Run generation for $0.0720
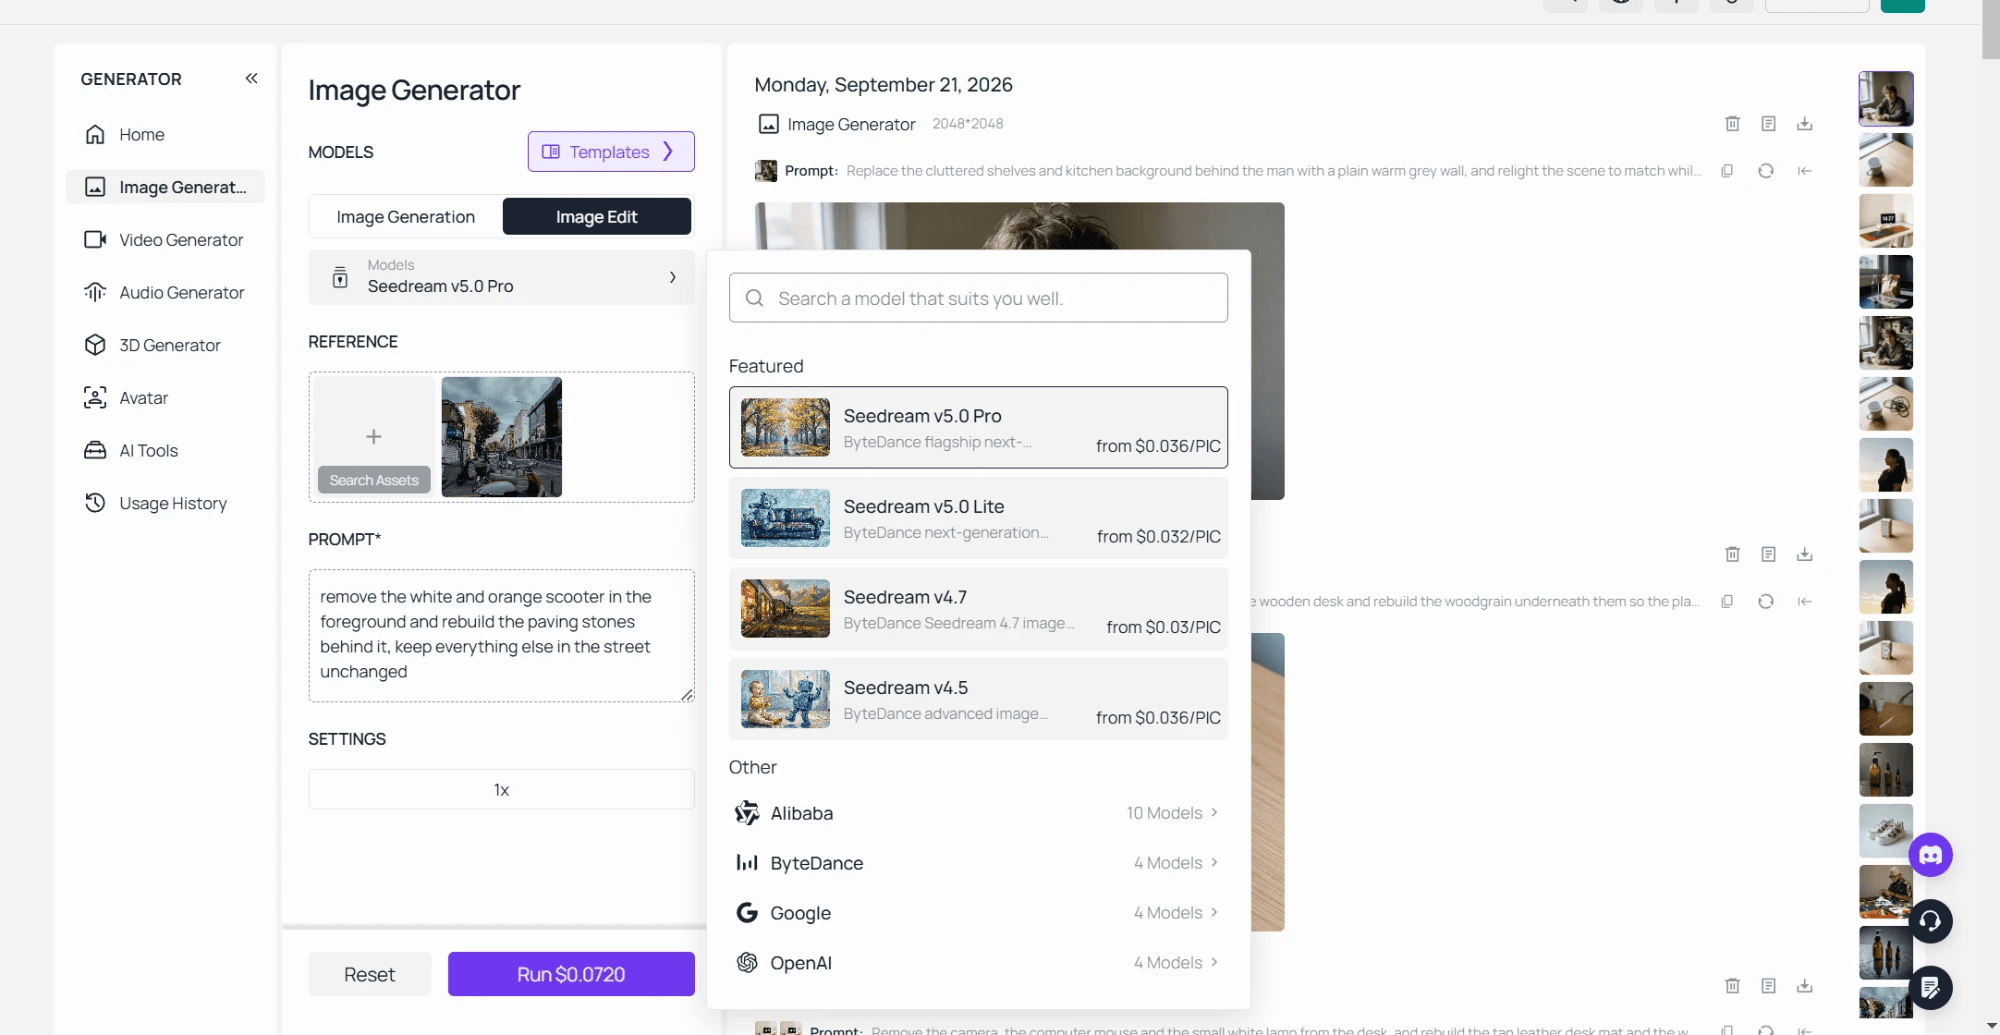Screen dimensions: 2000x1035 (571, 974)
